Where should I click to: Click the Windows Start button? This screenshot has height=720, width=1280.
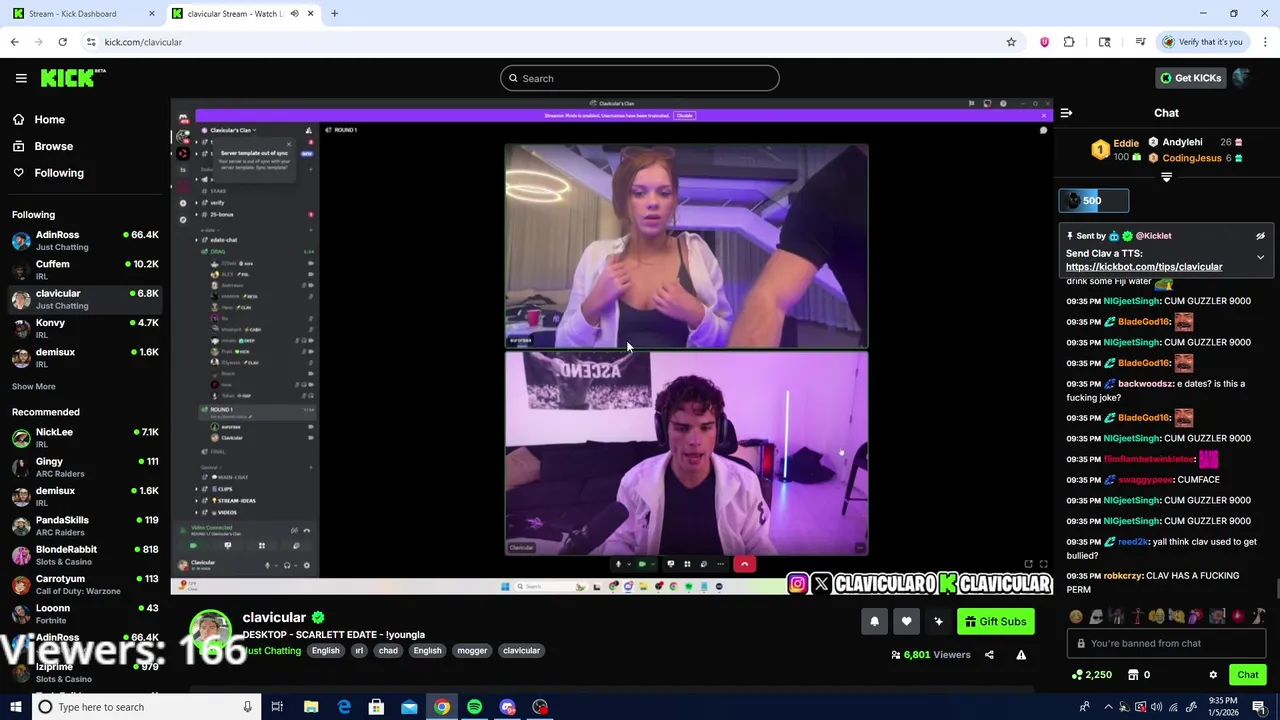pos(15,707)
